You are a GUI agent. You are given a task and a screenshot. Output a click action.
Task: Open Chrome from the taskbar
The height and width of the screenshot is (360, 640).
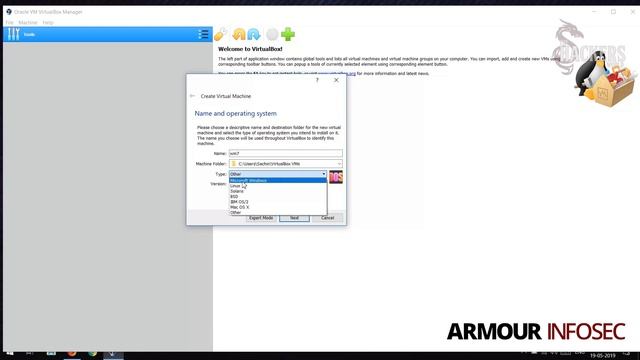pos(93,353)
